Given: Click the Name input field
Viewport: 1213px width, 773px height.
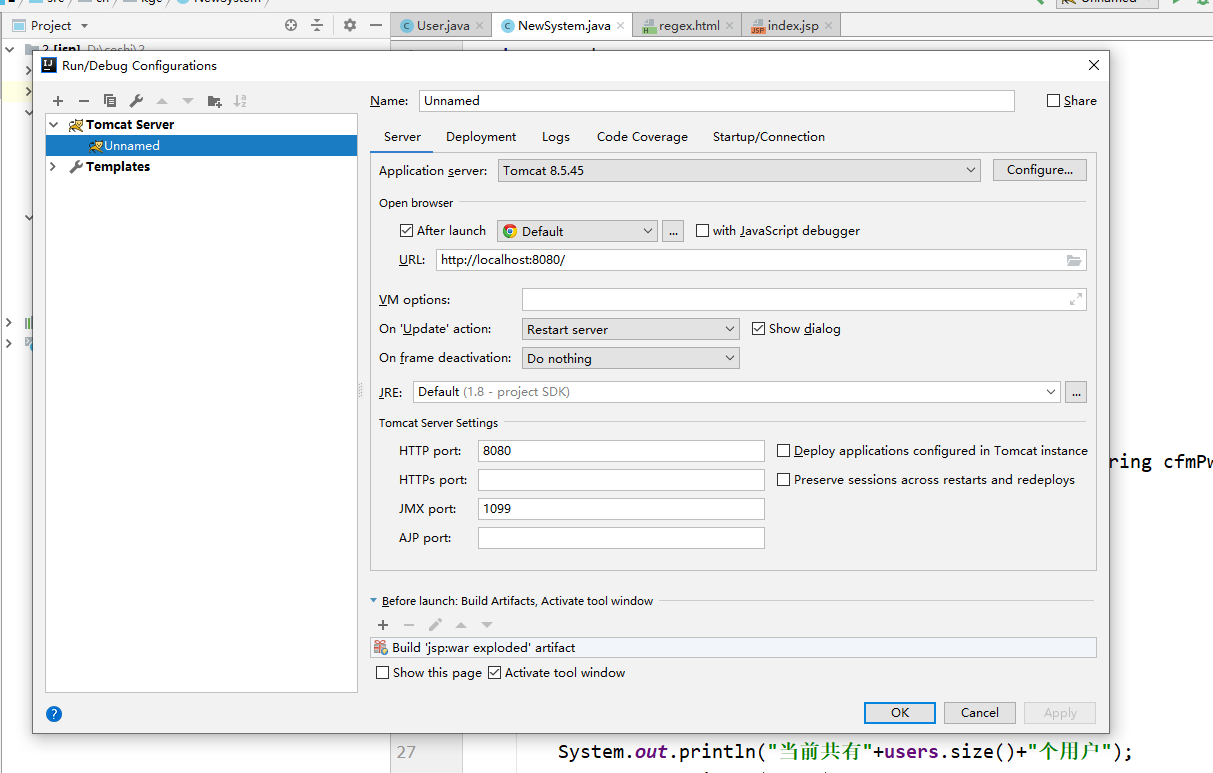Looking at the screenshot, I should point(717,101).
